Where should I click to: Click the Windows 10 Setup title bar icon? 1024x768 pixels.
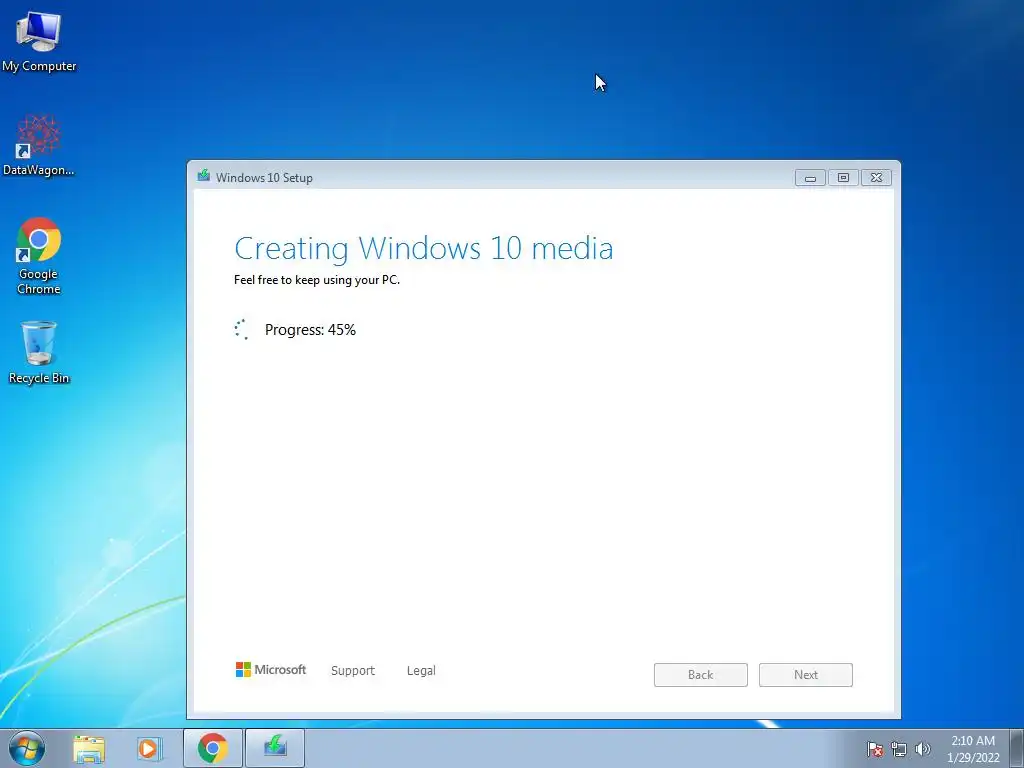pos(204,176)
